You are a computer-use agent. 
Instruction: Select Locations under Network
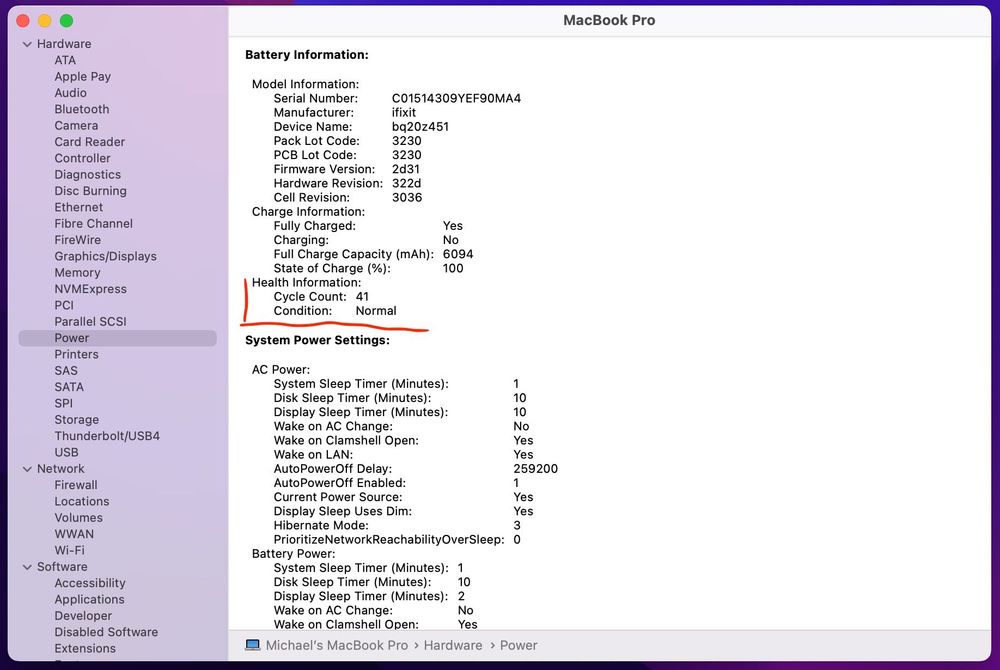point(82,502)
